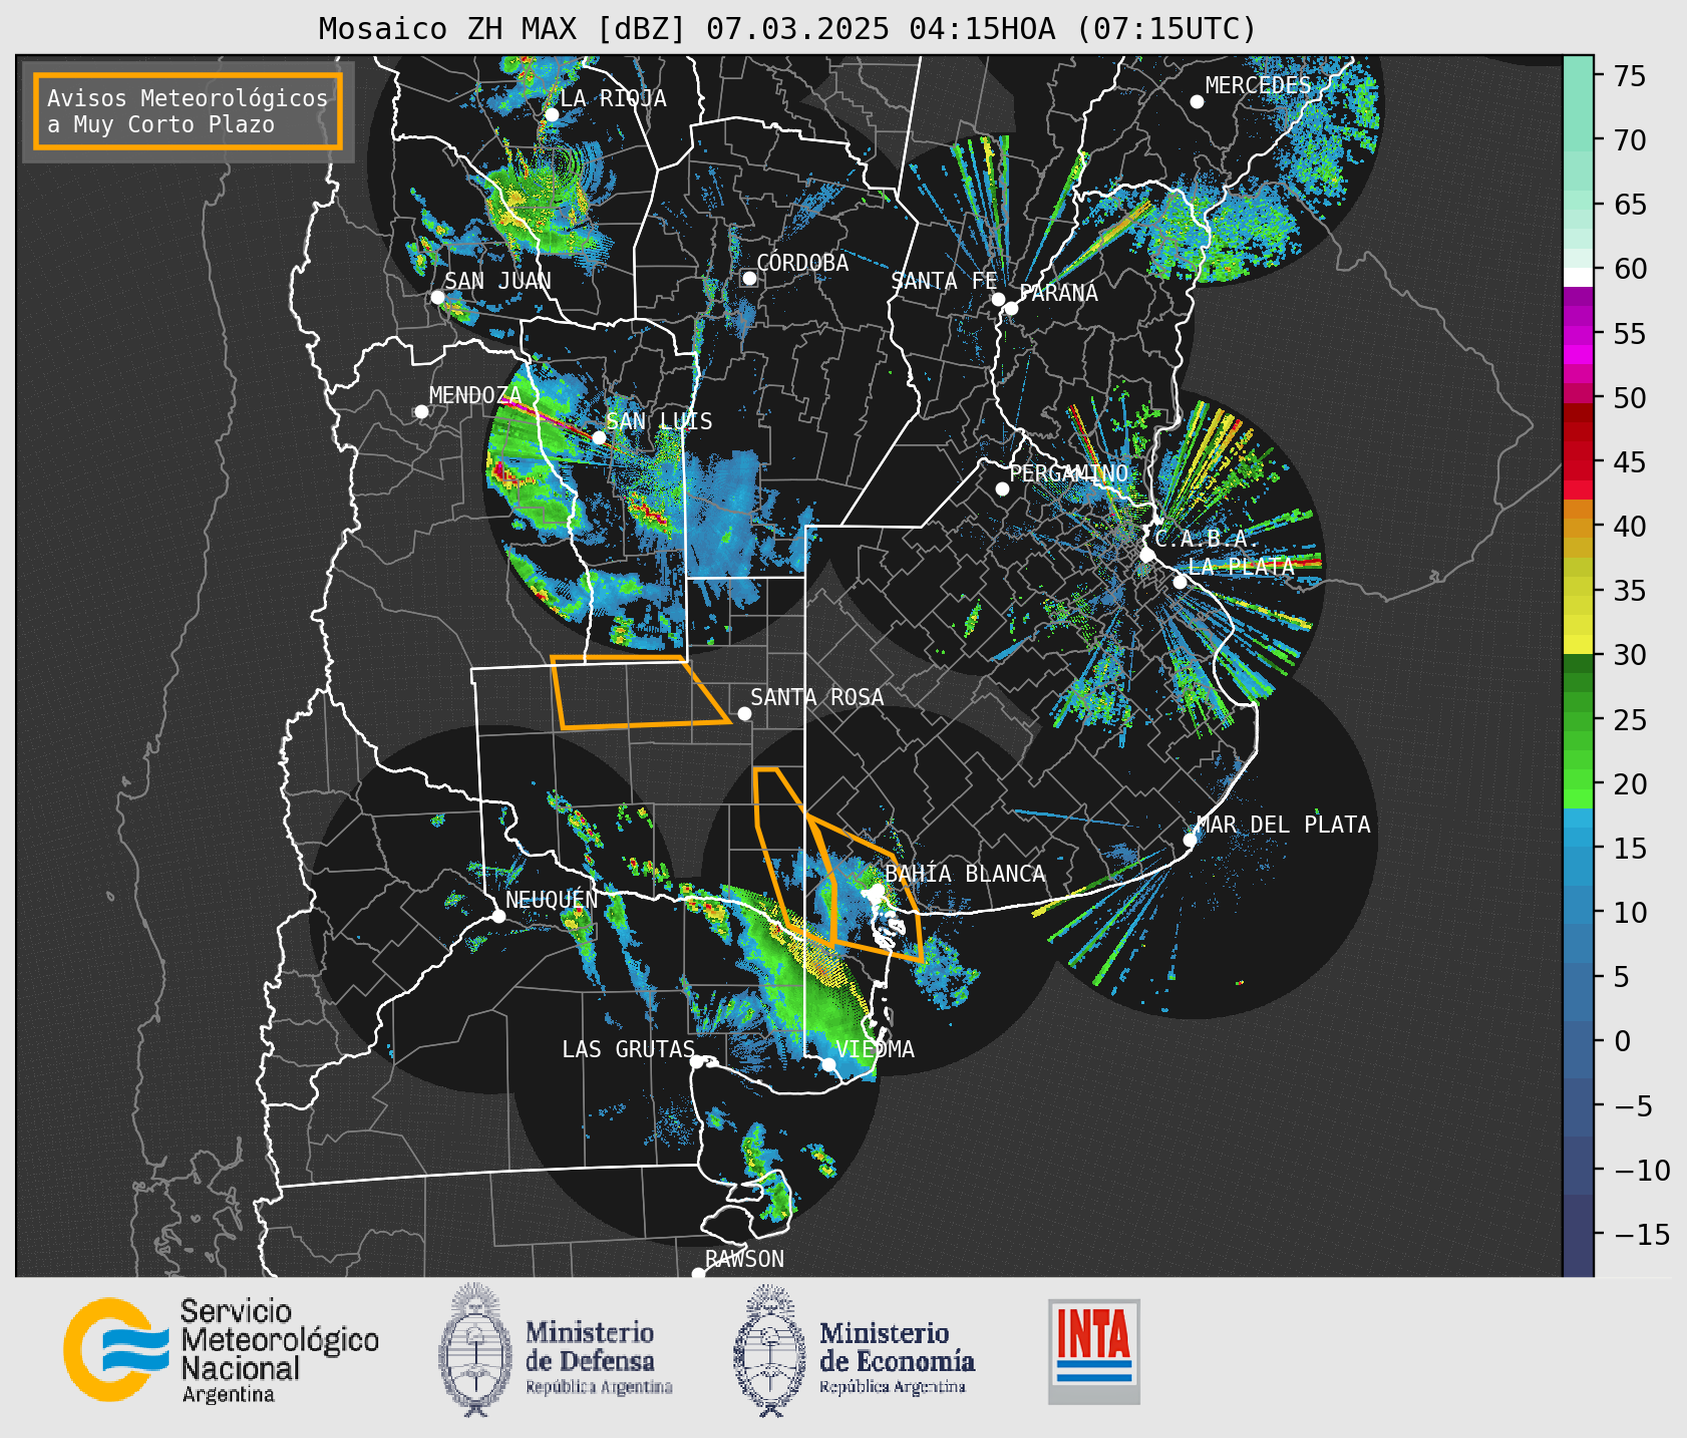This screenshot has width=1687, height=1438.
Task: Click the Ministerio de Defensa crest logo
Action: 476,1349
